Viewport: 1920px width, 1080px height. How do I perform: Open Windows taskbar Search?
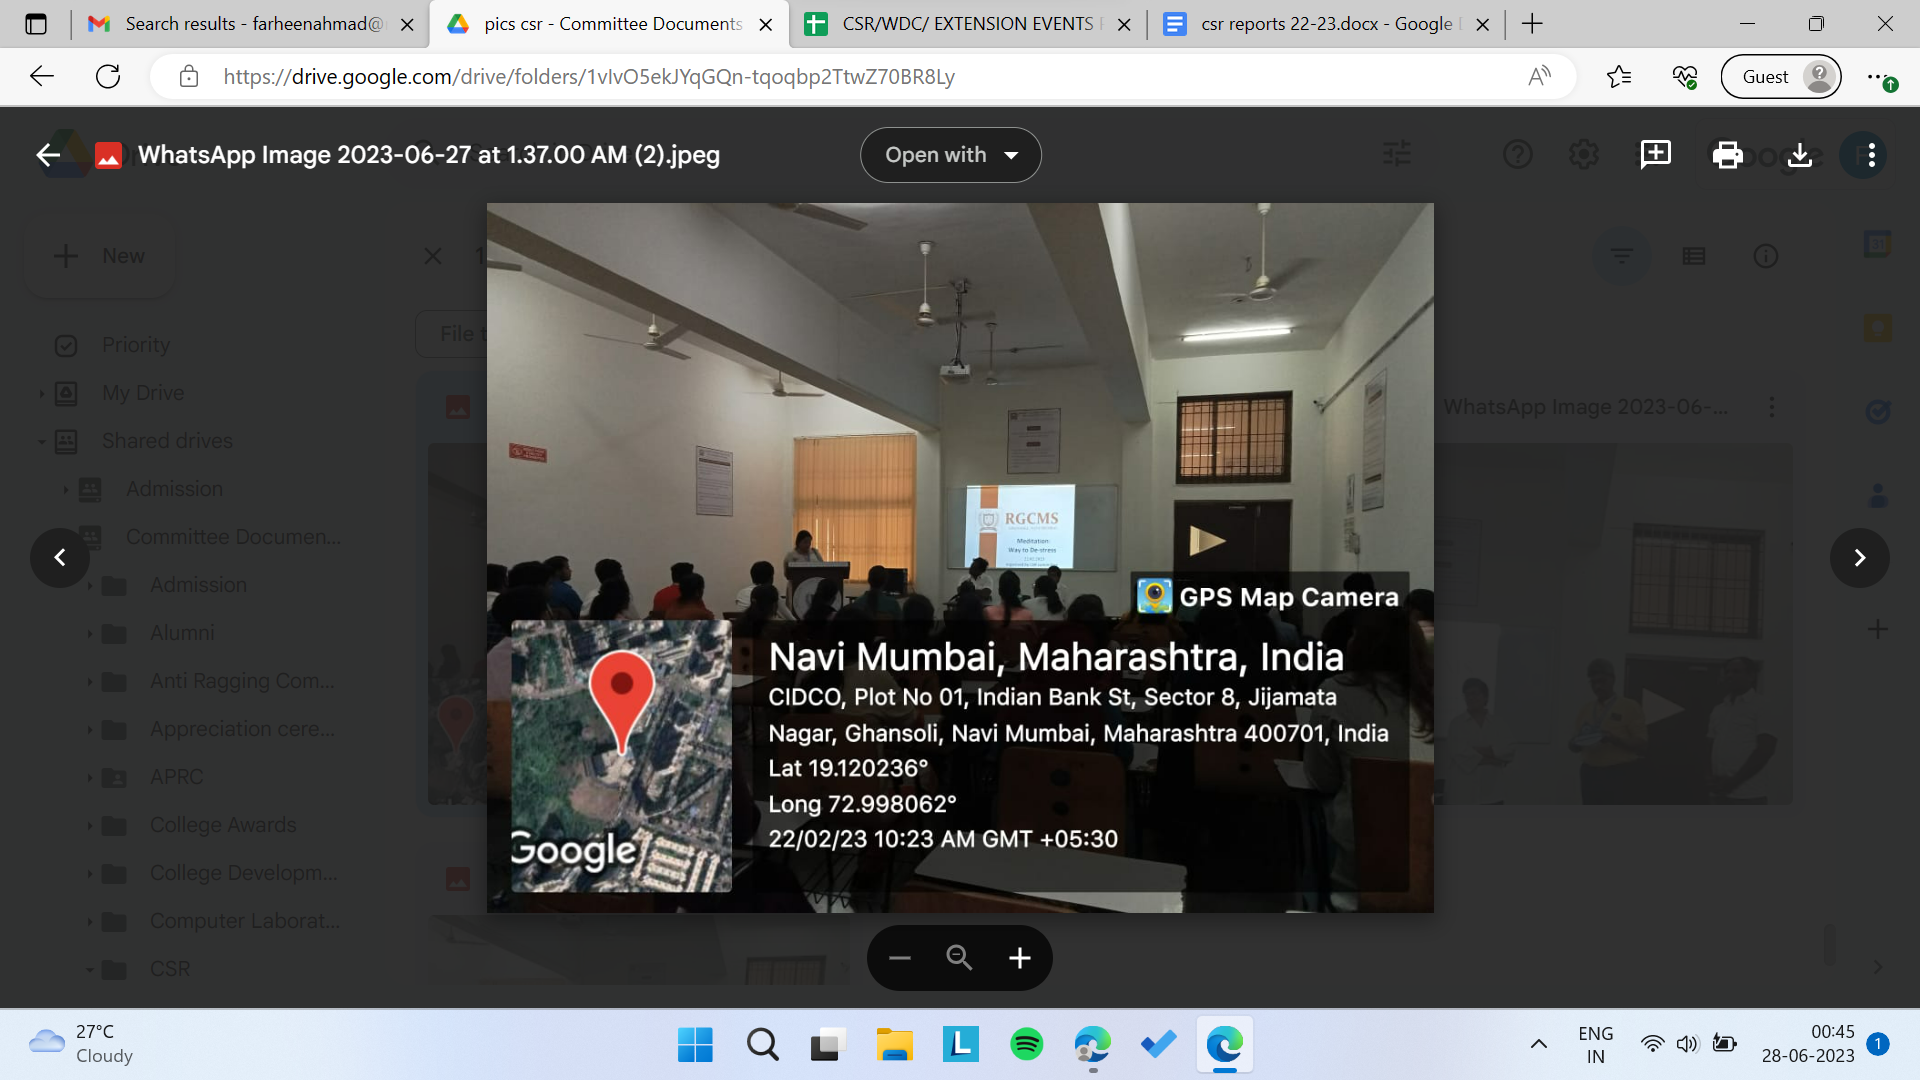(x=762, y=1045)
